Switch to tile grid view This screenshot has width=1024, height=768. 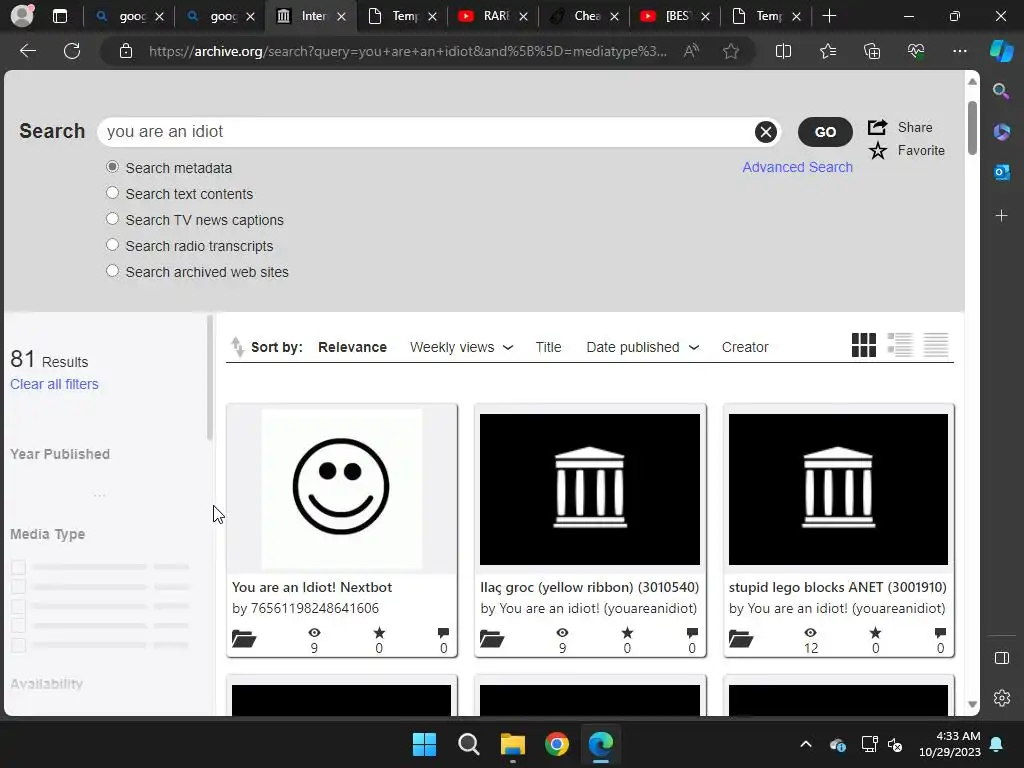tap(863, 345)
